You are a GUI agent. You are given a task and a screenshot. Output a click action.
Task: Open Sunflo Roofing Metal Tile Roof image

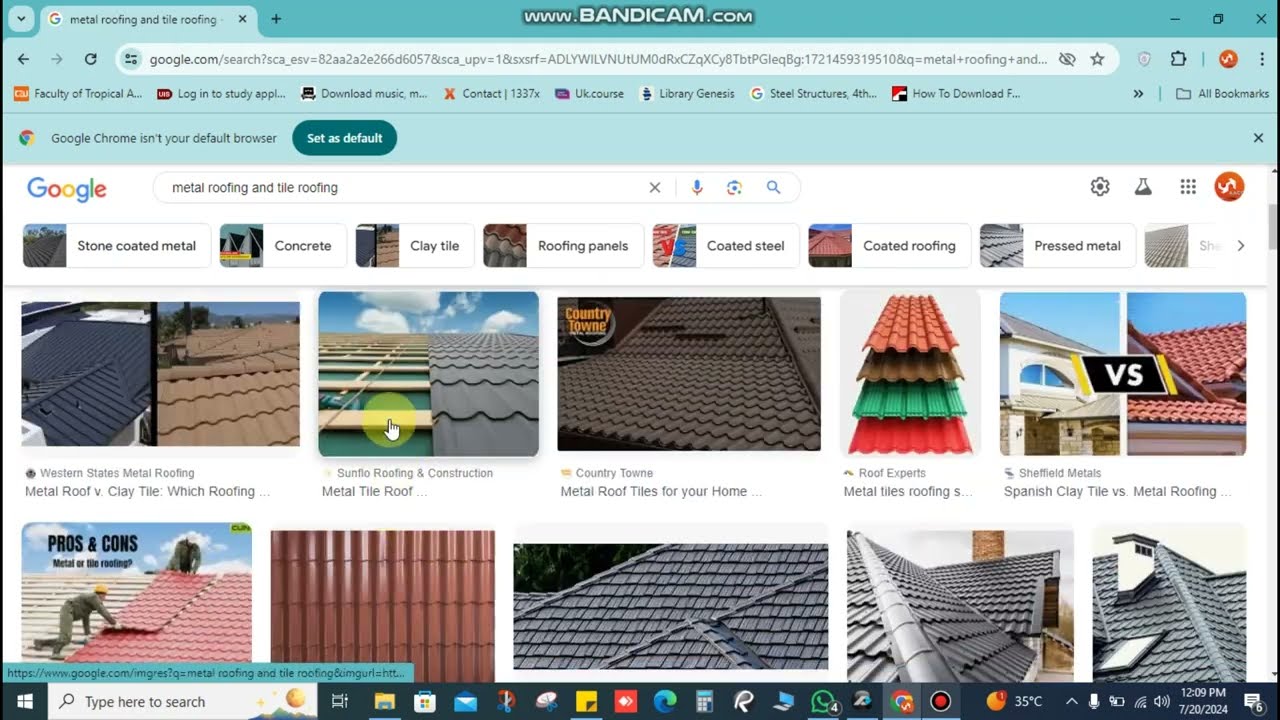pyautogui.click(x=428, y=374)
